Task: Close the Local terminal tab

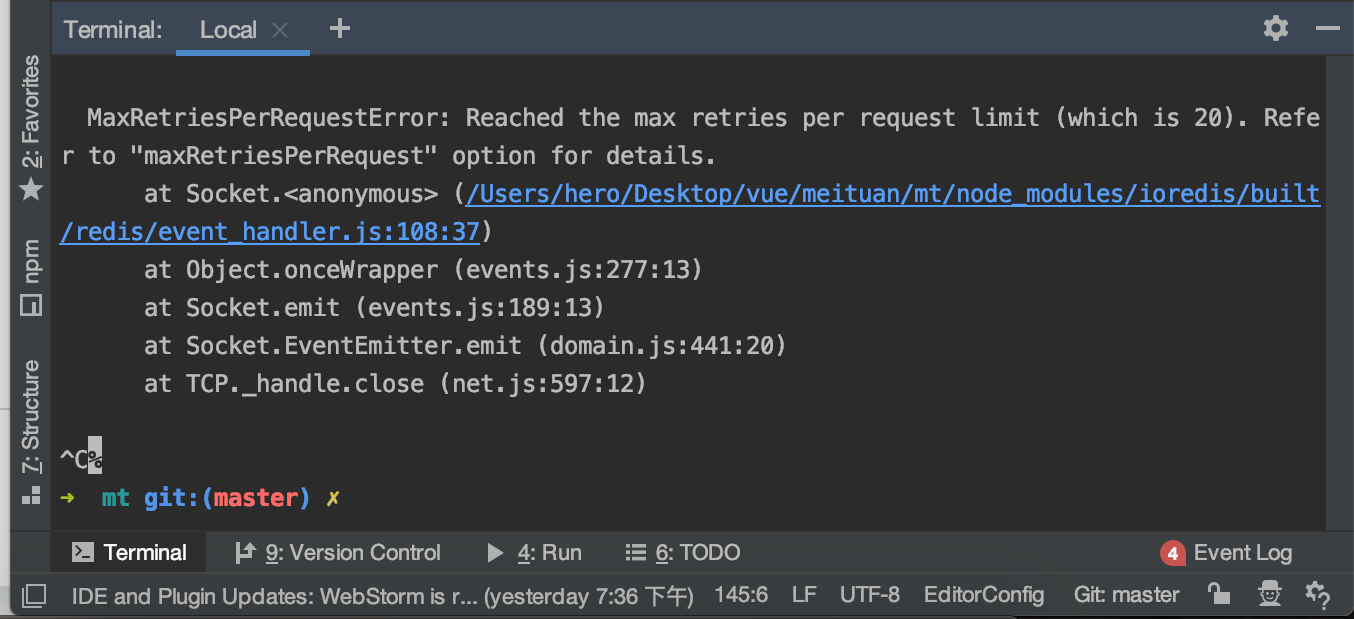Action: point(280,30)
